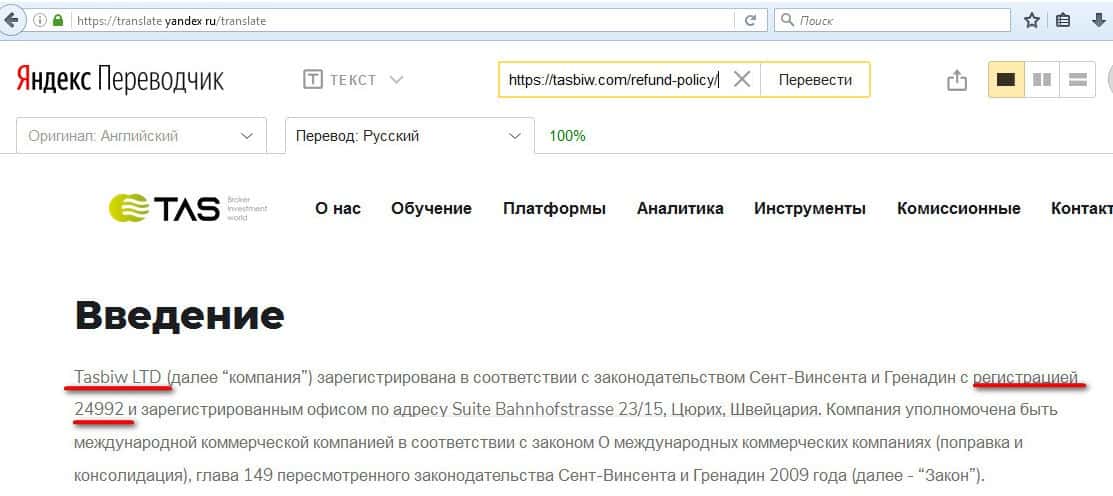Expand the Перевод: Русский language dropdown
Viewport: 1113px width, 496px height.
pos(408,136)
